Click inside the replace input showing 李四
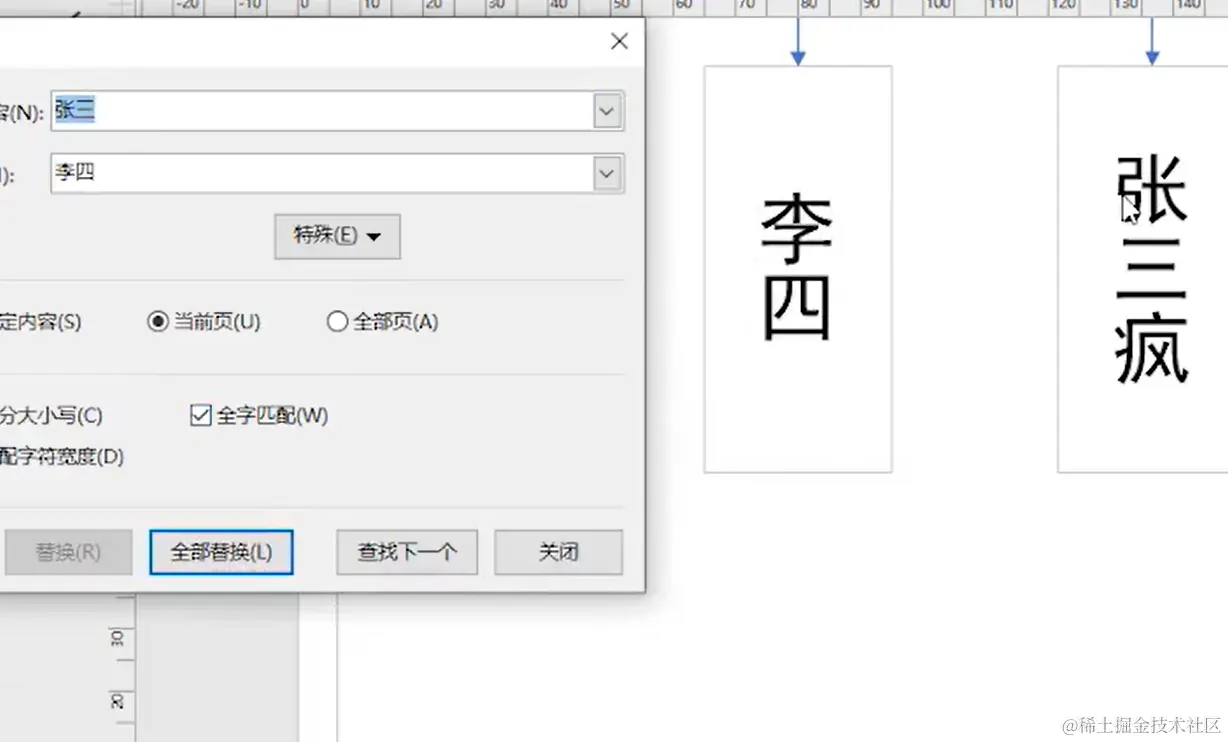The height and width of the screenshot is (742, 1228). tap(300, 173)
